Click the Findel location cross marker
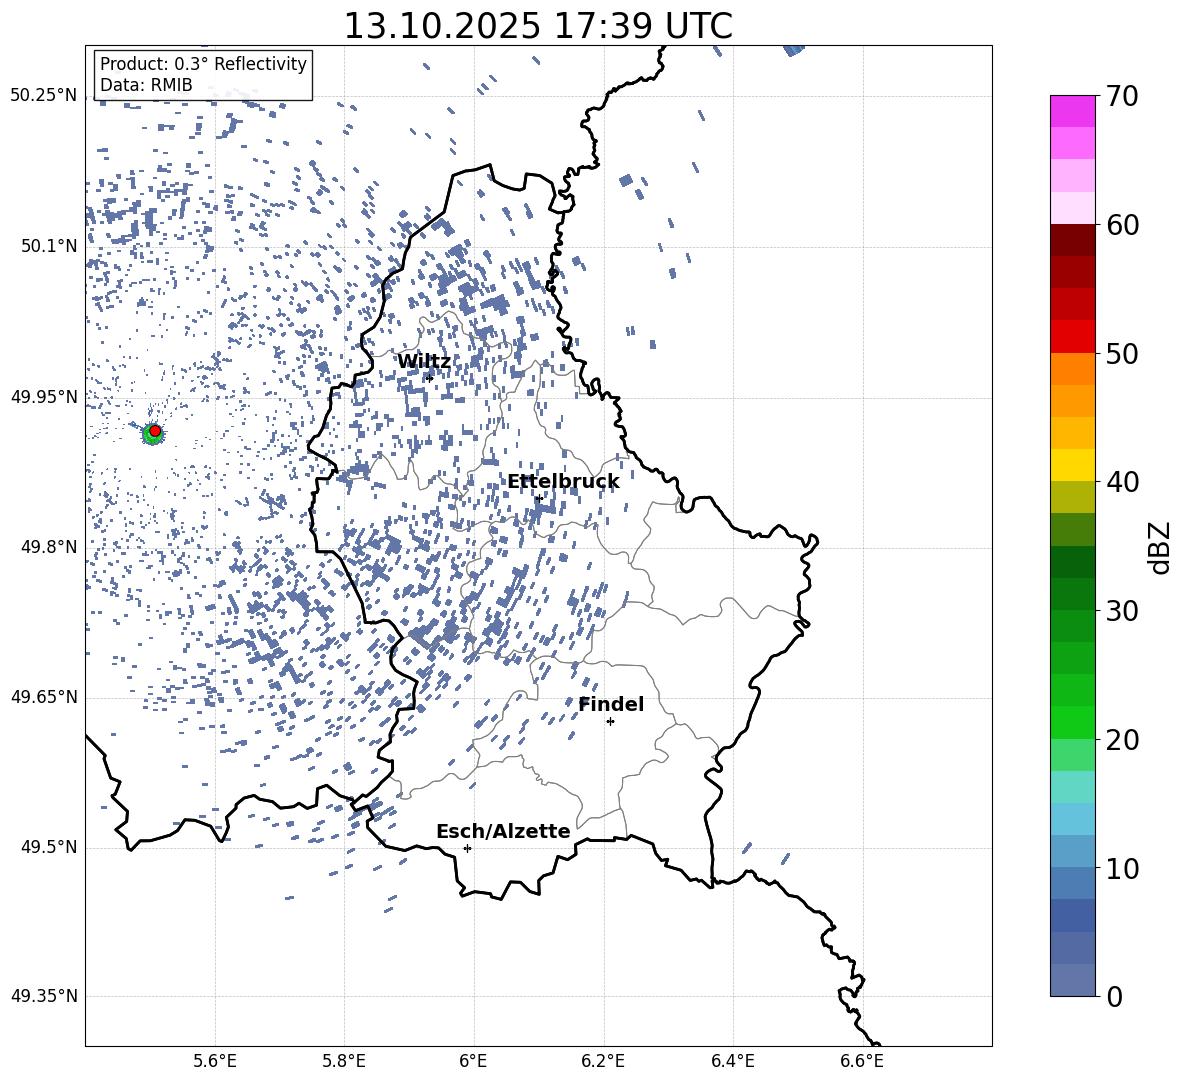Viewport: 1184px width, 1081px height. click(x=610, y=722)
